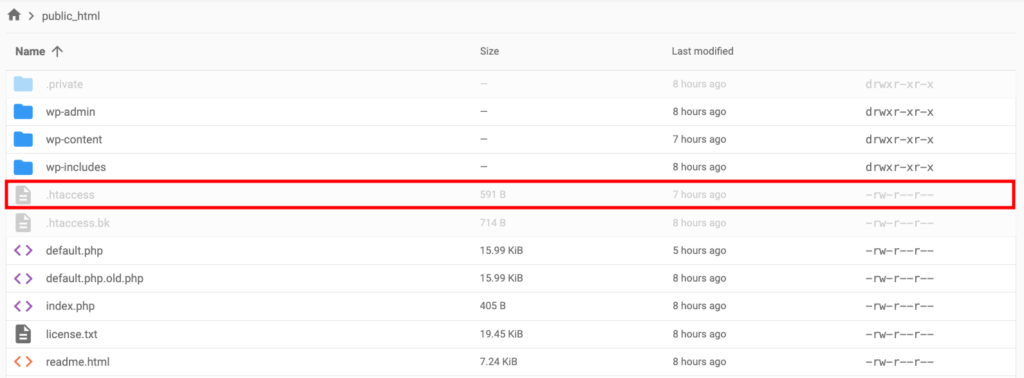Click the 714 B size value
The height and width of the screenshot is (378, 1024).
492,223
